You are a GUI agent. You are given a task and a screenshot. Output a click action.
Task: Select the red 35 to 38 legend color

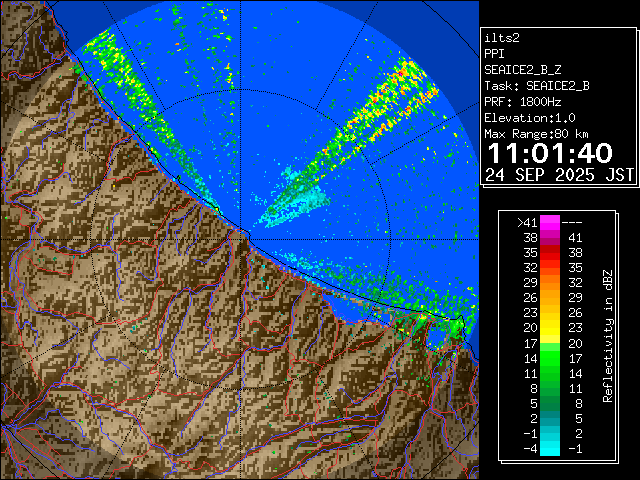550,253
